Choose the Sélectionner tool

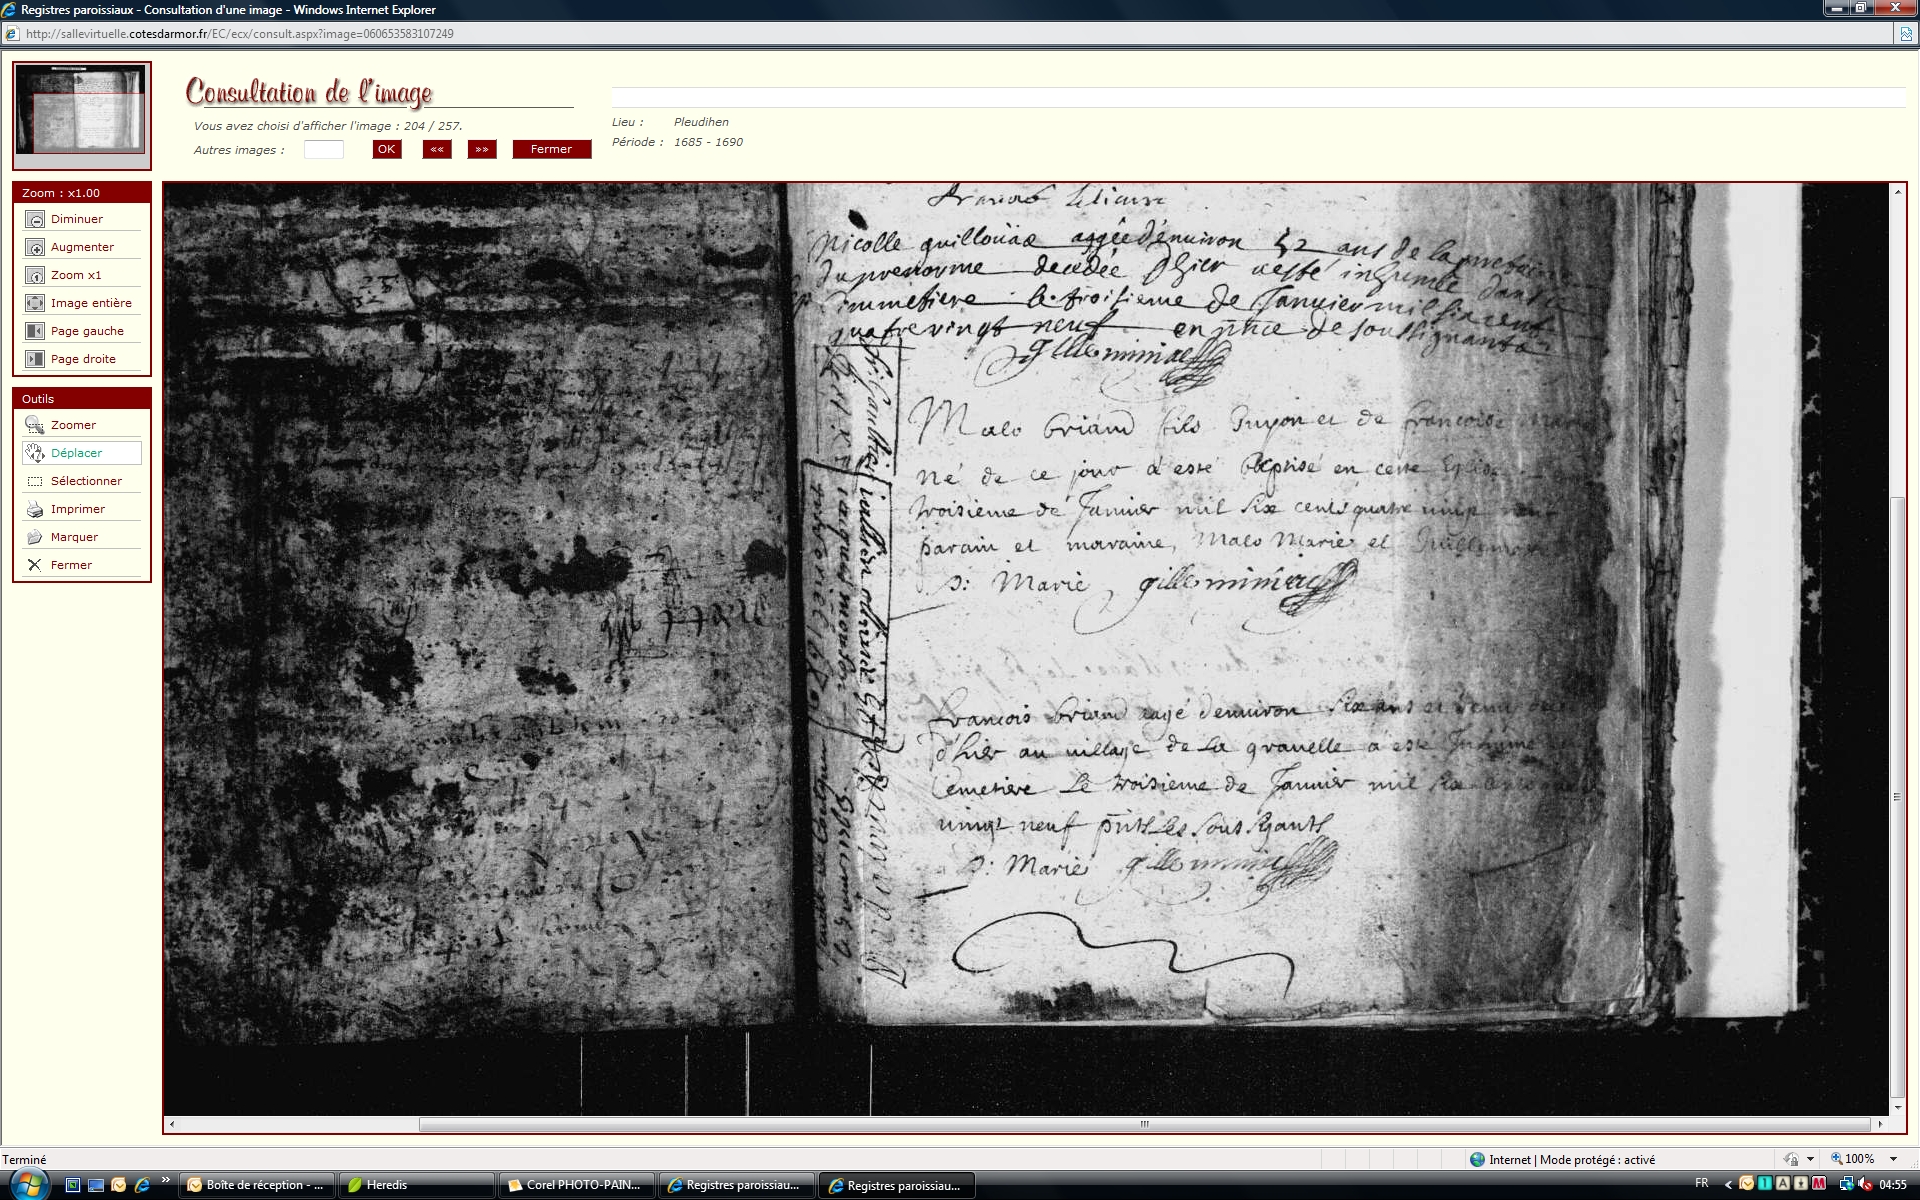[x=35, y=481]
